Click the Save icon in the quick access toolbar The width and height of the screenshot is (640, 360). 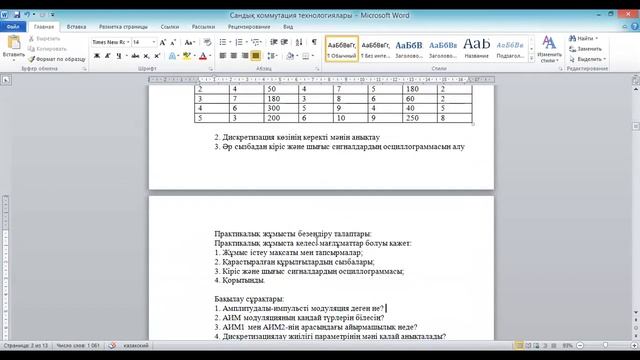click(x=16, y=15)
